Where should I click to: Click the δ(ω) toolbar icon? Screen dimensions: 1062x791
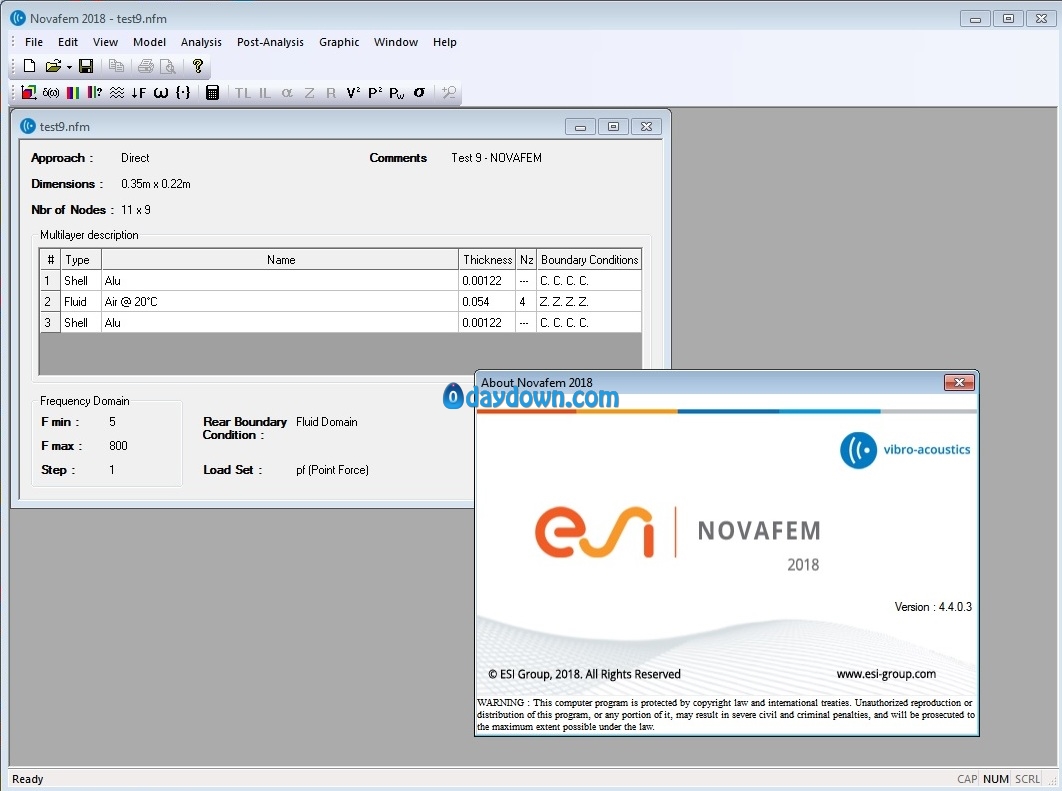click(51, 93)
